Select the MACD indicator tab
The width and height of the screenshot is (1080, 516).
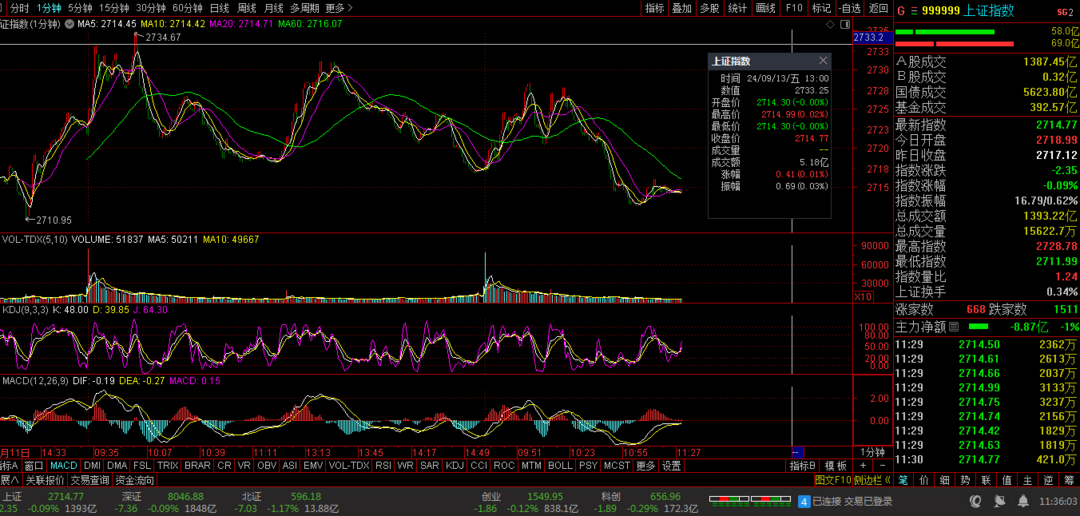(63, 466)
